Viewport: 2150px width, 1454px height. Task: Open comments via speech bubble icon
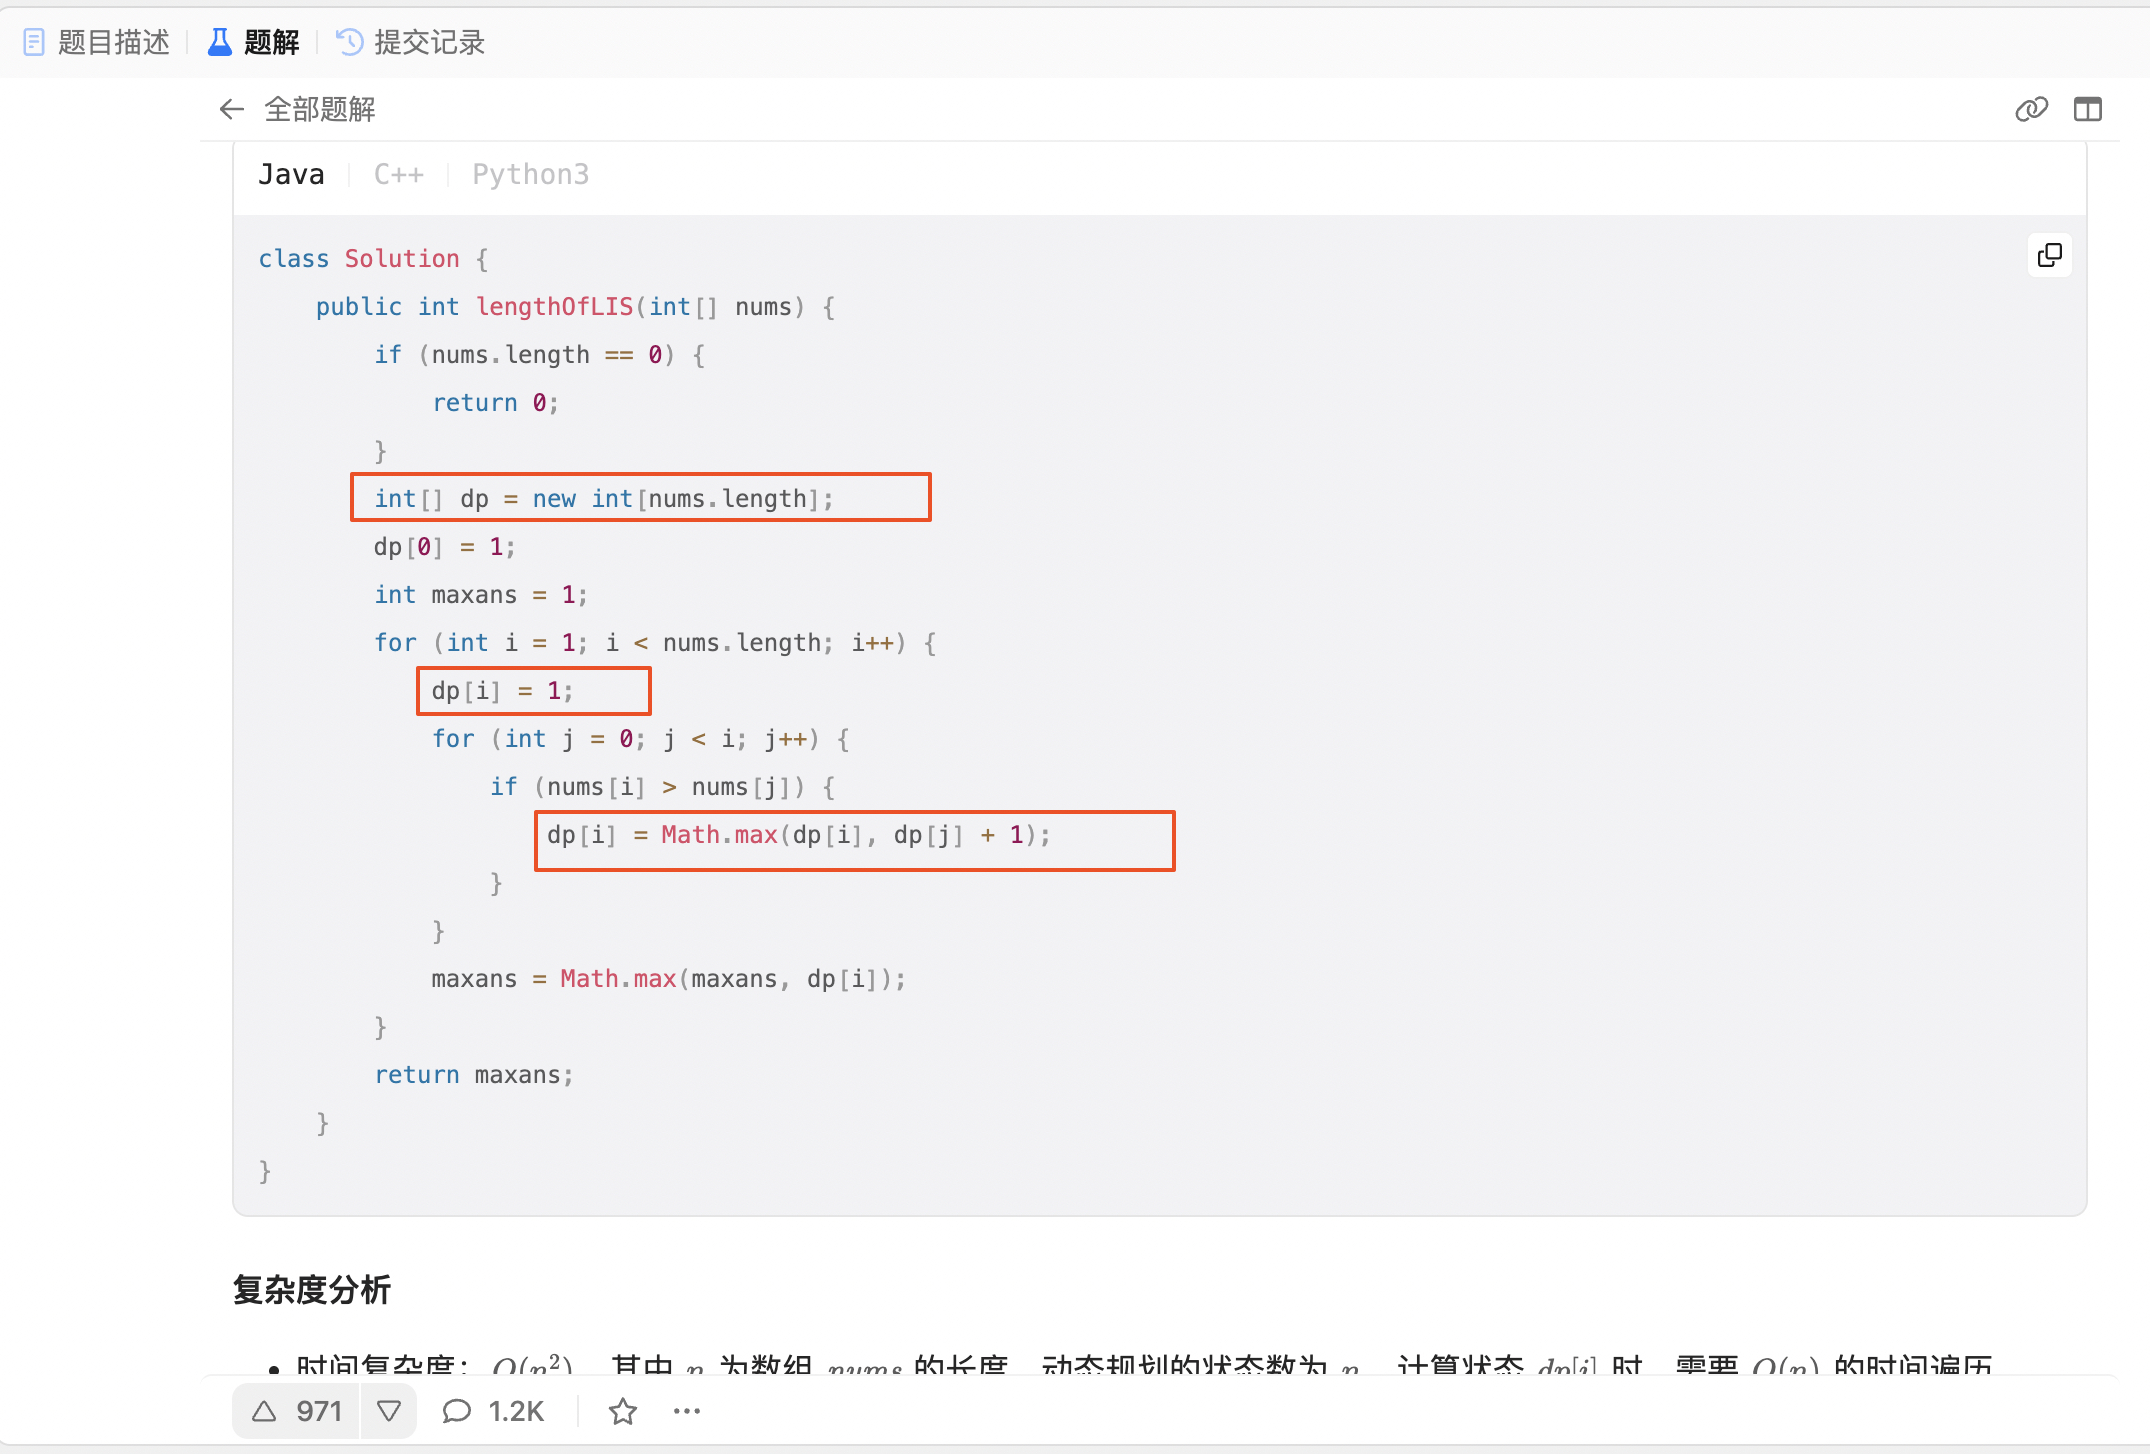(x=457, y=1411)
